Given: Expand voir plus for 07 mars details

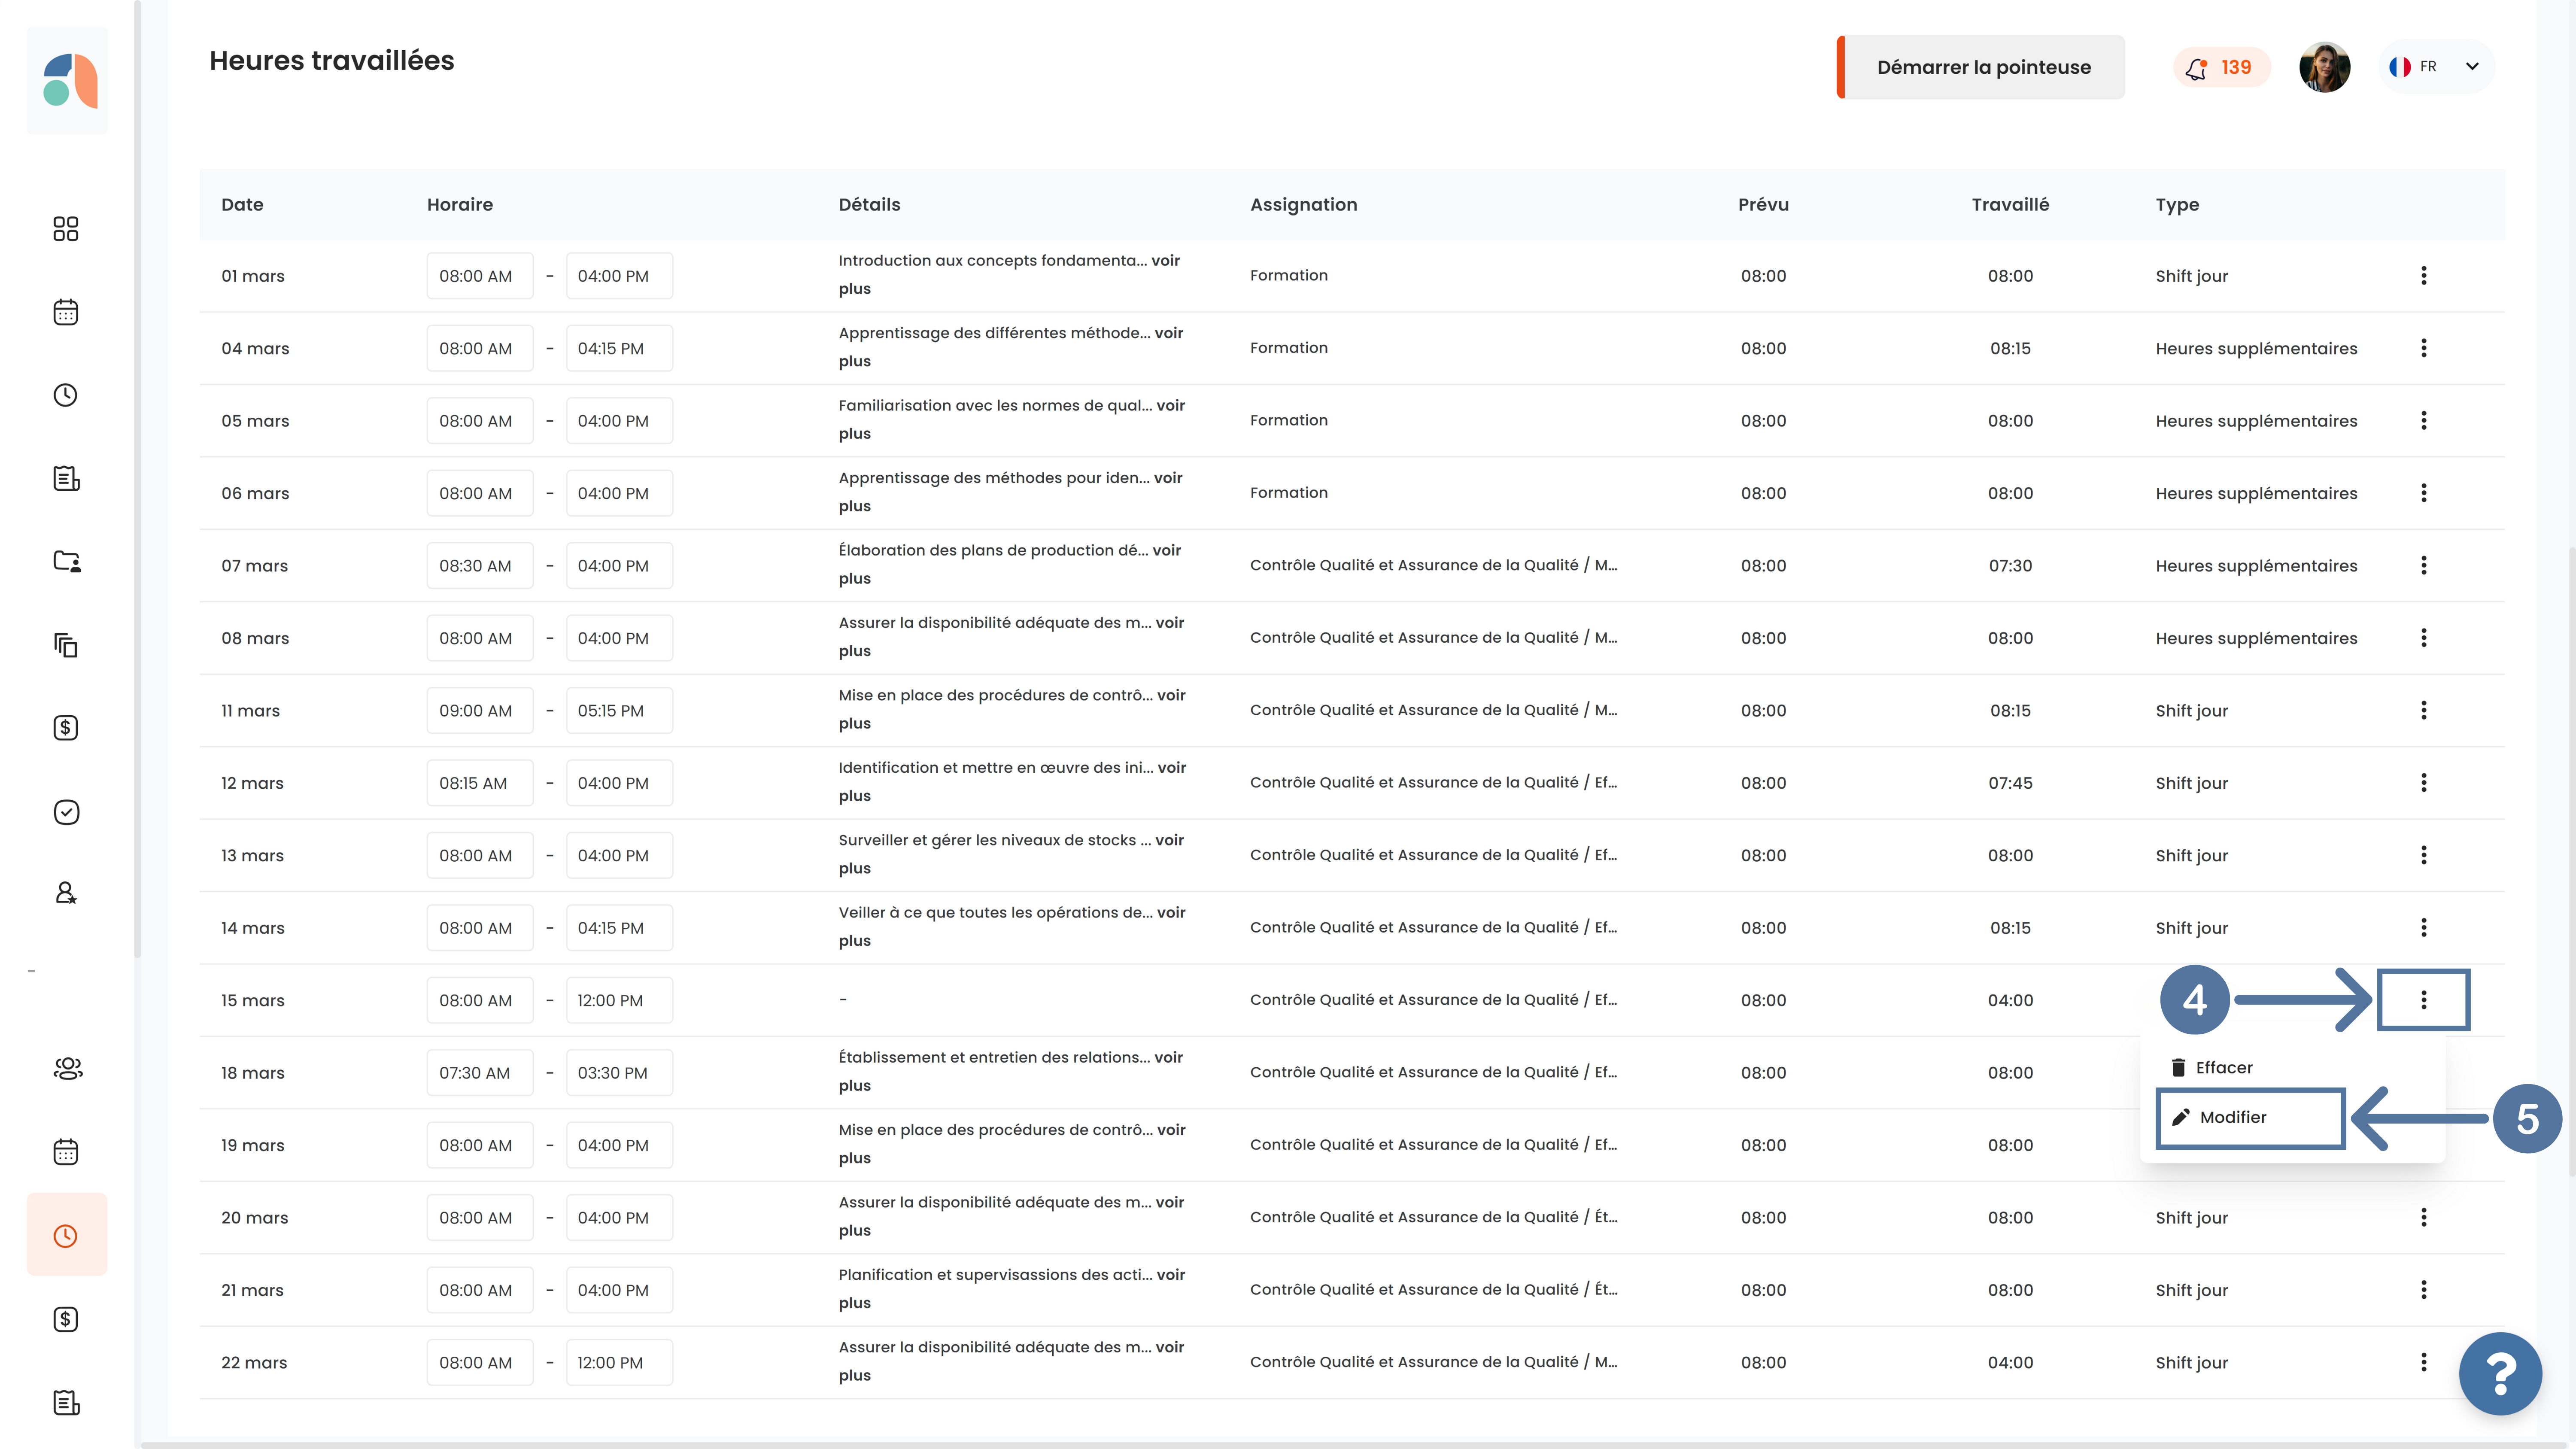Looking at the screenshot, I should 1166,551.
